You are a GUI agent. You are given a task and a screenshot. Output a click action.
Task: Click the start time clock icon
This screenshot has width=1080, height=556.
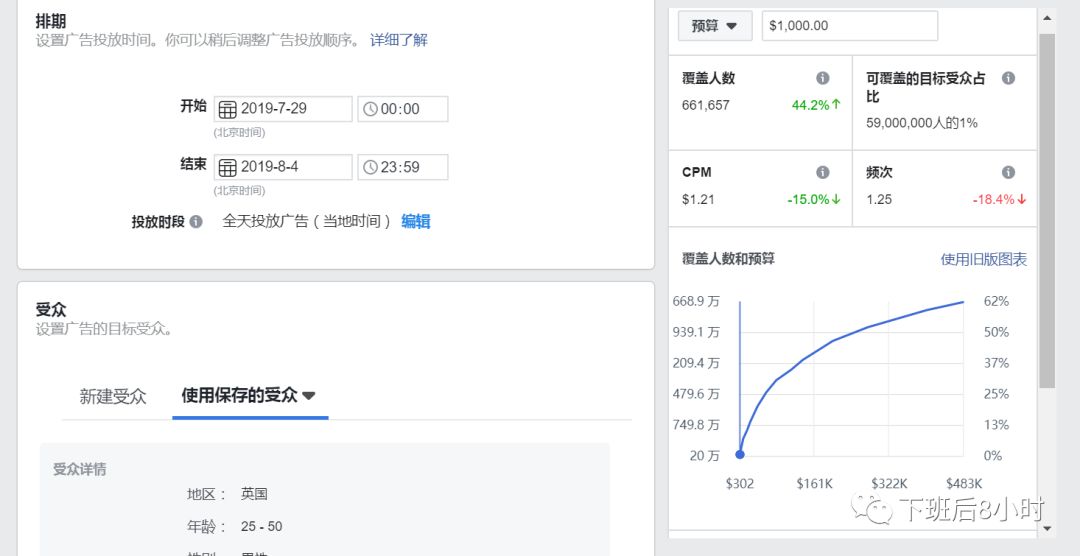(x=370, y=109)
